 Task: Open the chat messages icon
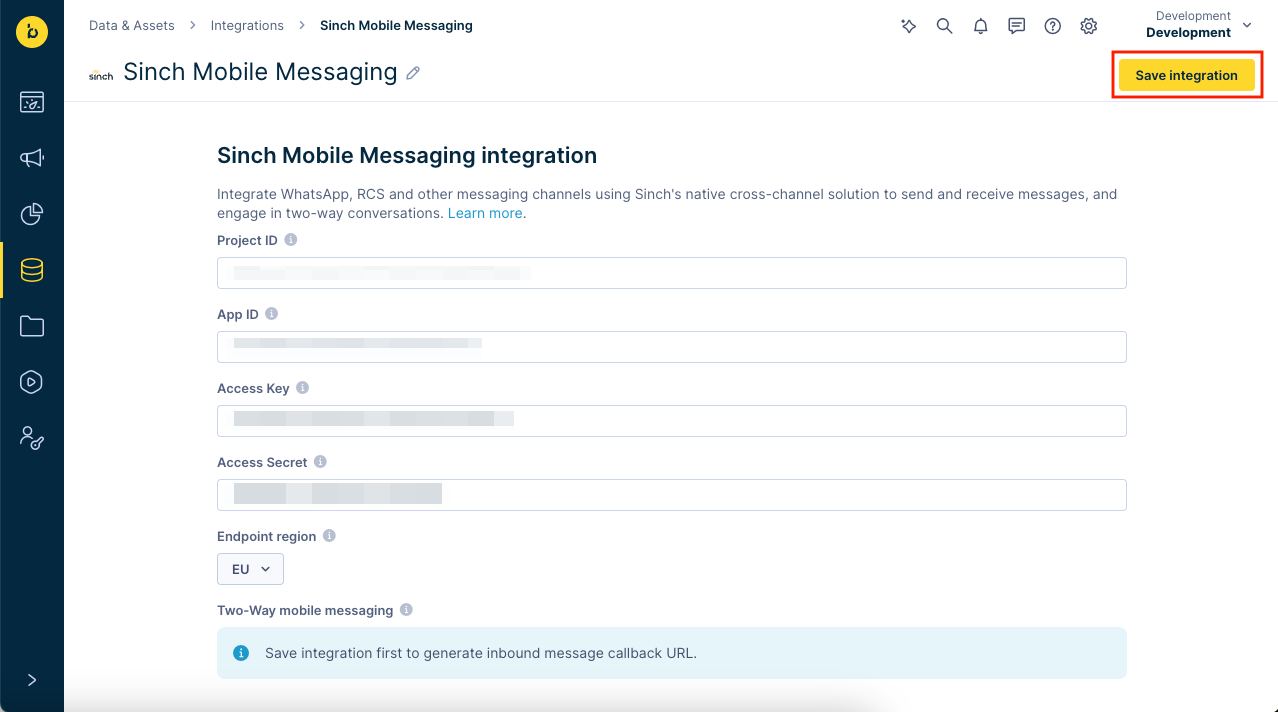(x=1017, y=26)
